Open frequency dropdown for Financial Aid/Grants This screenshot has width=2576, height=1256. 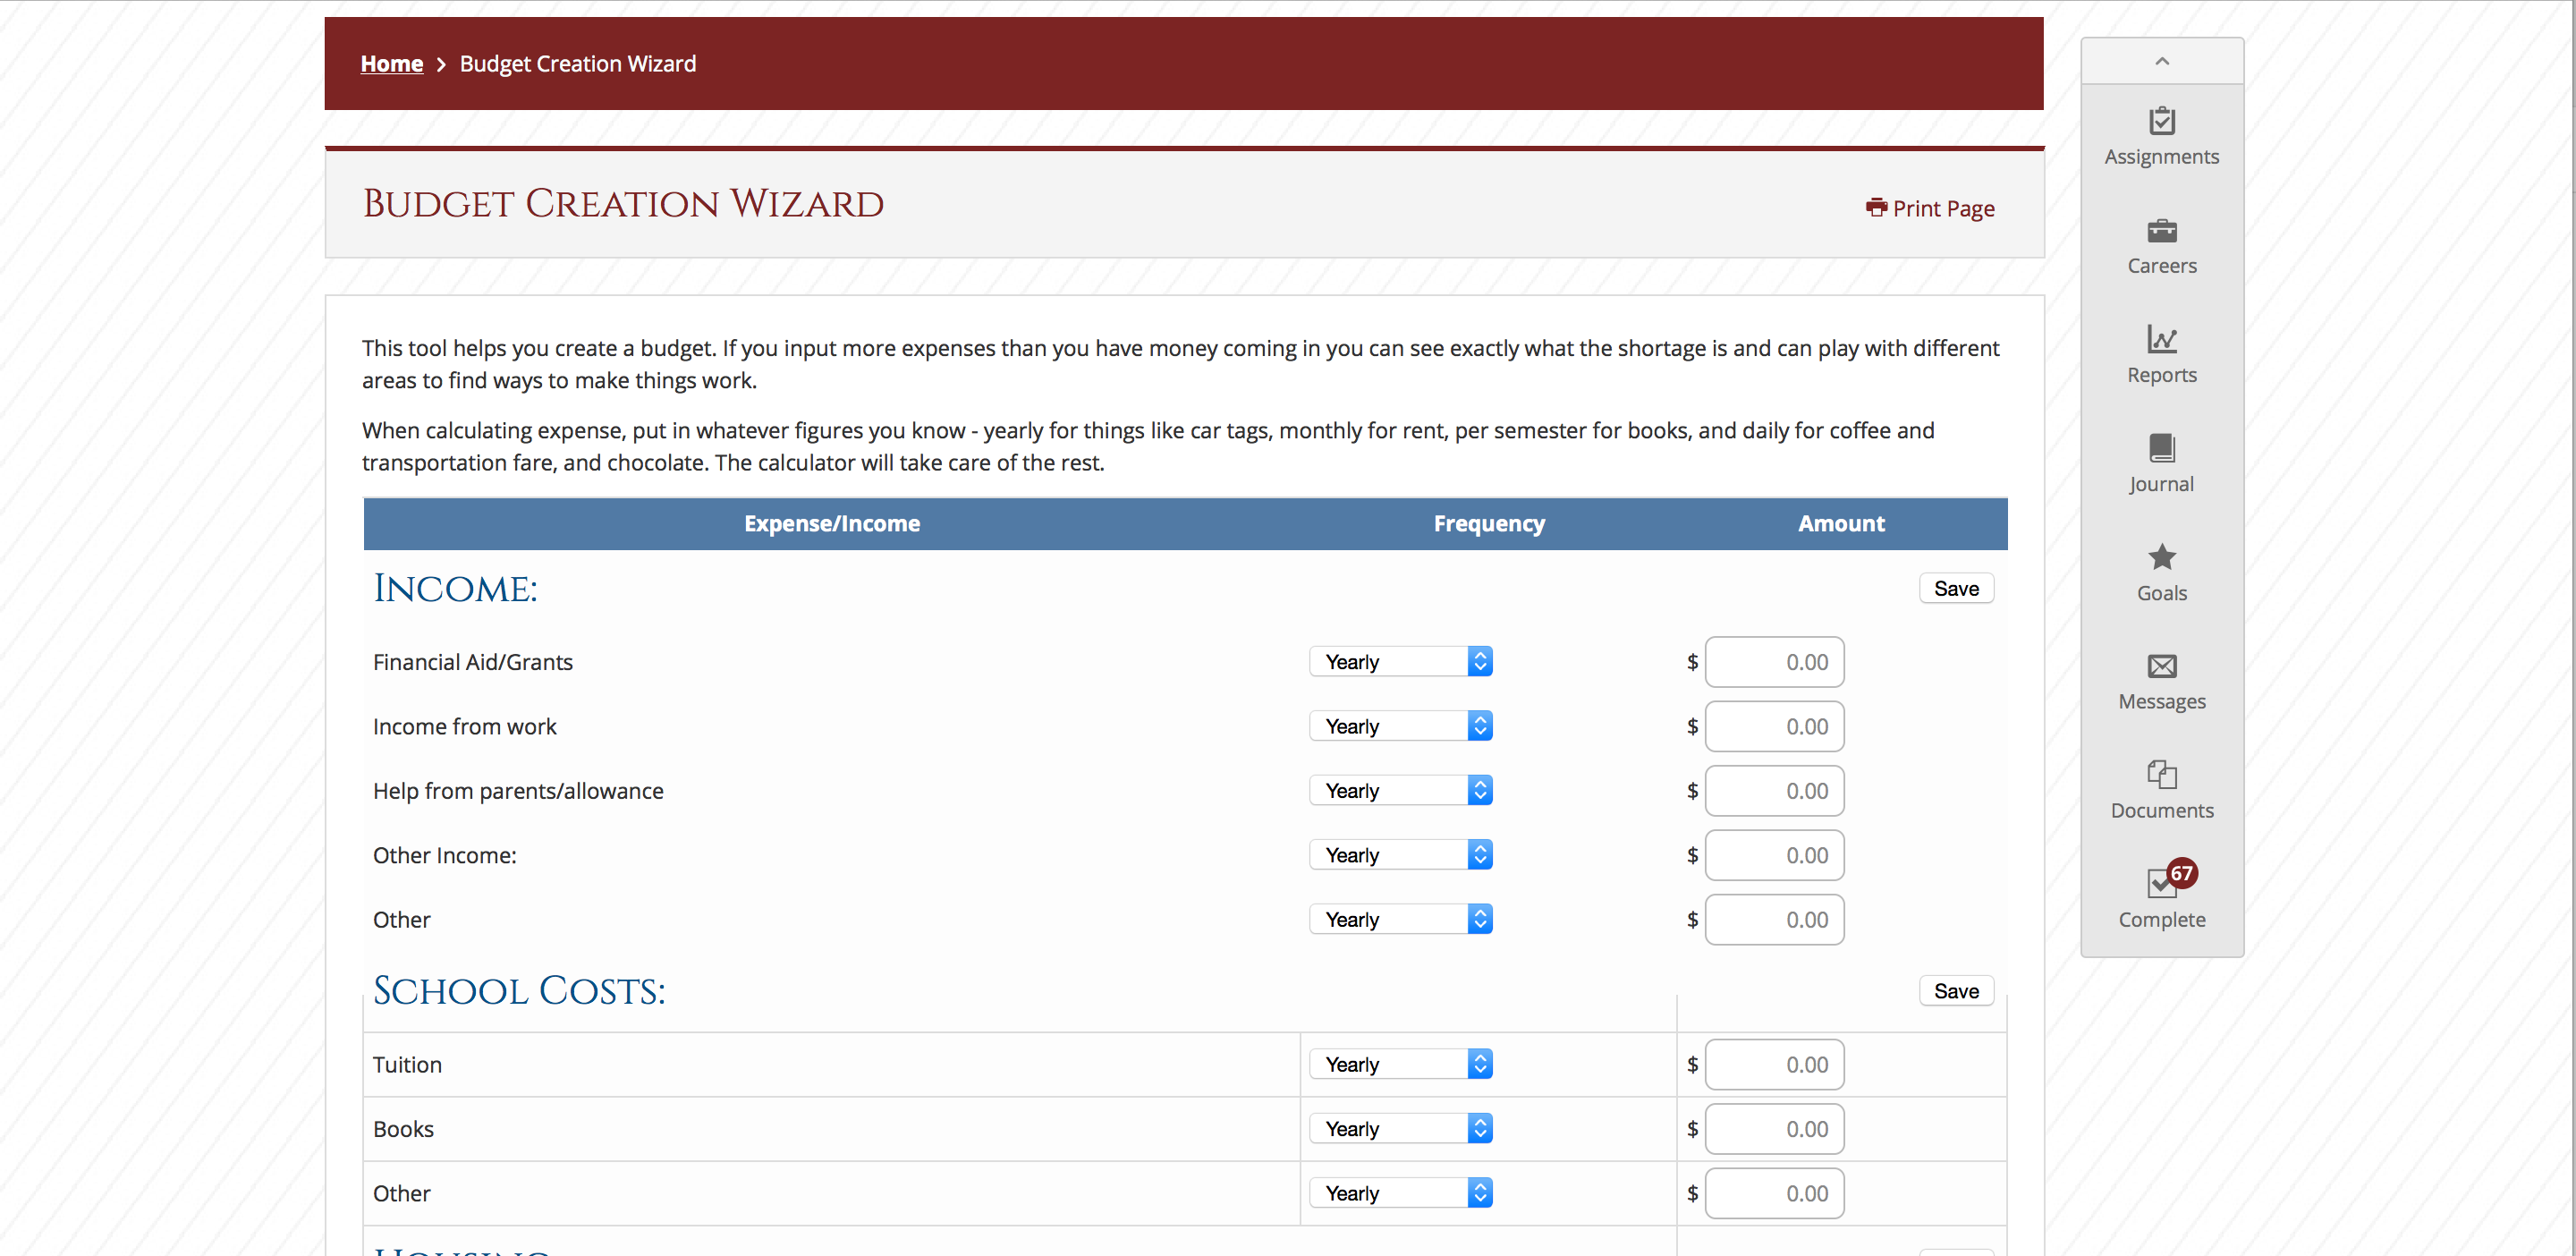click(1400, 661)
